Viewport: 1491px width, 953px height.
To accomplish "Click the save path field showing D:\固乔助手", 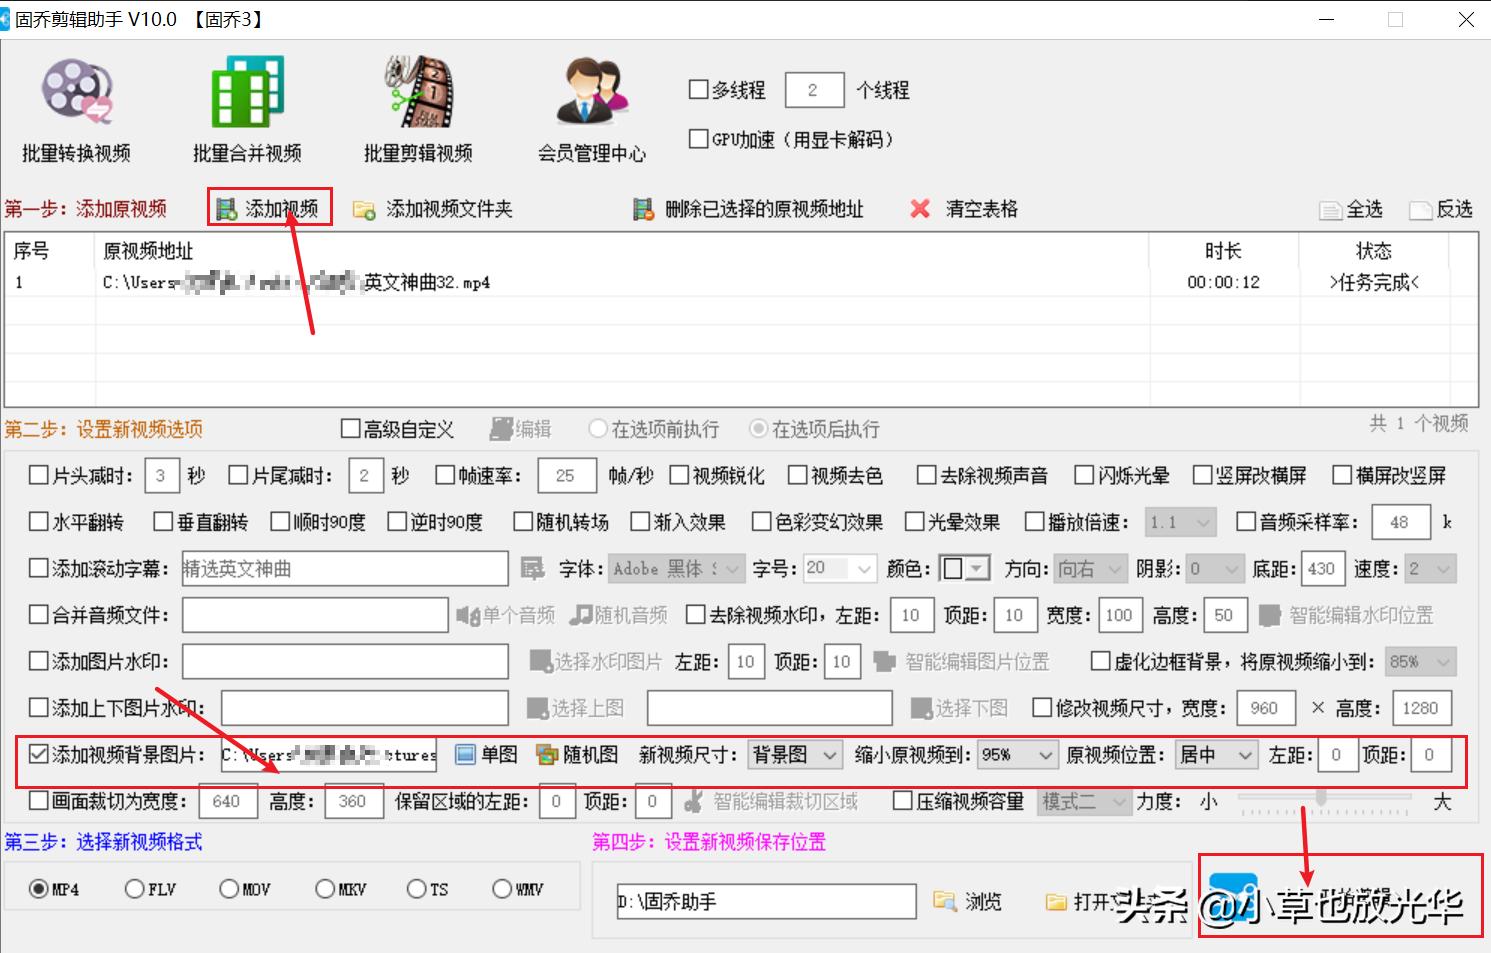I will (763, 900).
